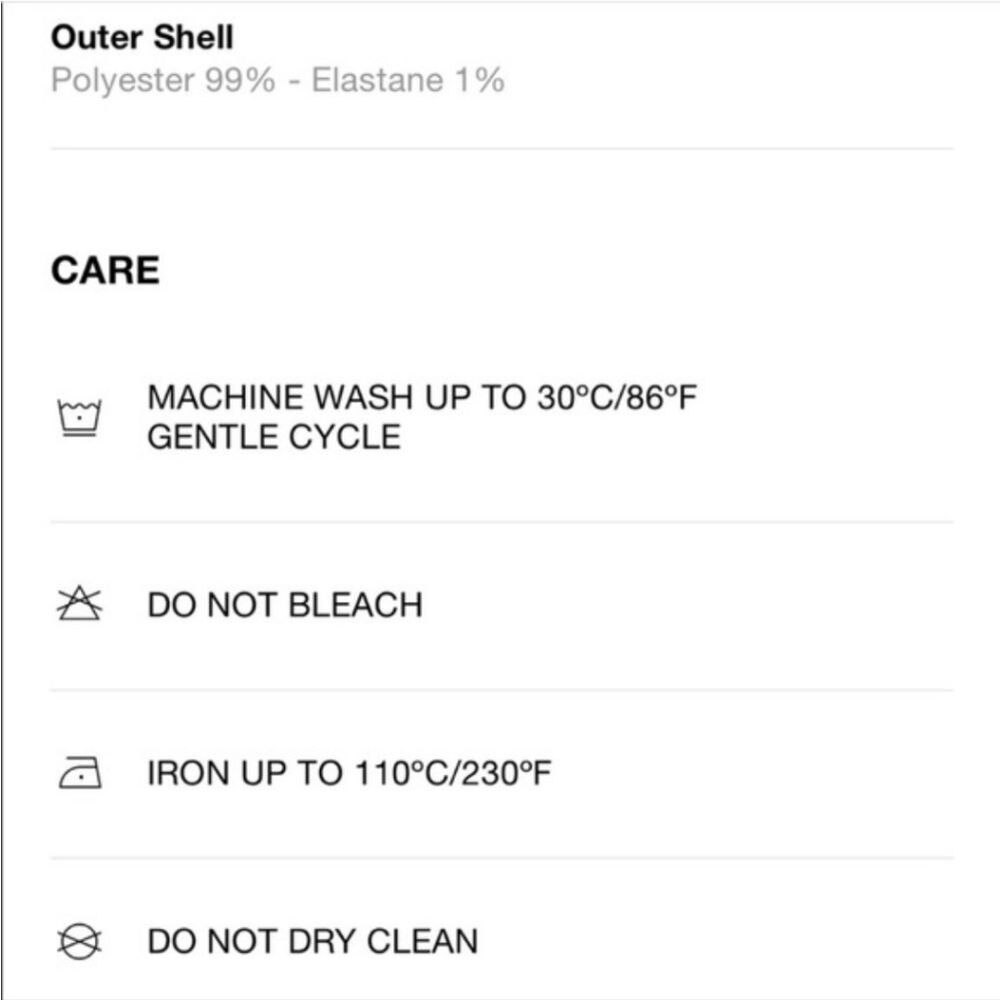Click the DO NOT BLEACH label
Screen dimensions: 1000x1000
click(x=285, y=605)
